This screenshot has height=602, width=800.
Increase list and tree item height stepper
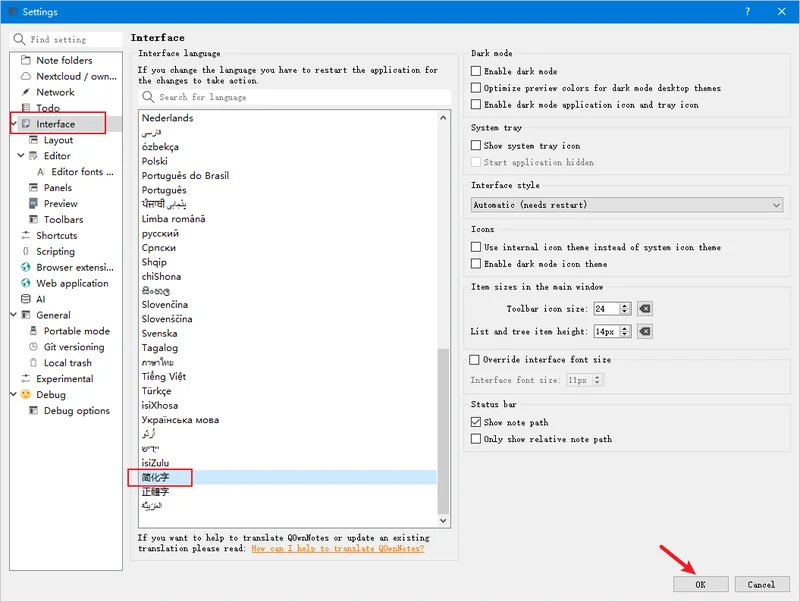[x=625, y=329]
